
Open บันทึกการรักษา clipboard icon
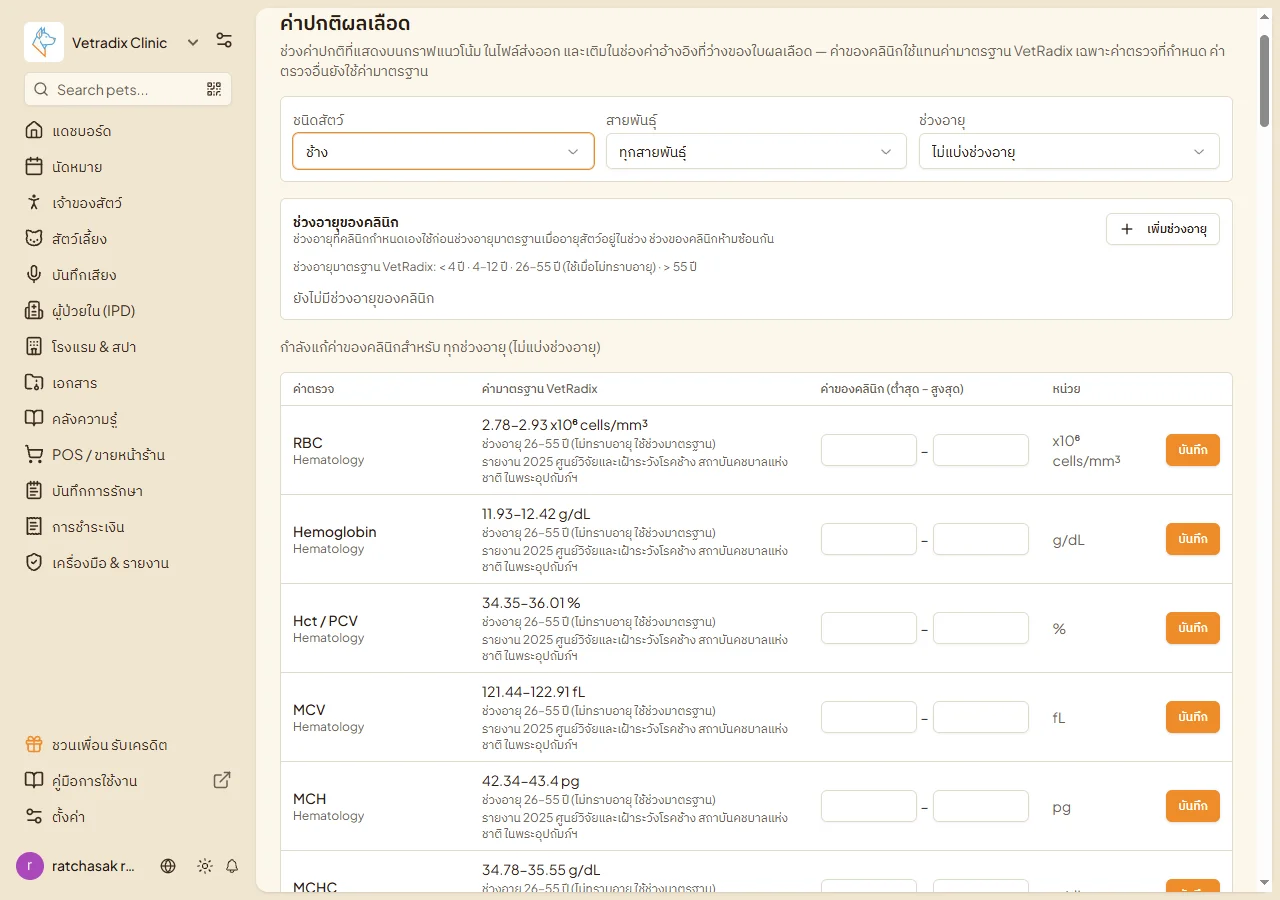pyautogui.click(x=34, y=491)
